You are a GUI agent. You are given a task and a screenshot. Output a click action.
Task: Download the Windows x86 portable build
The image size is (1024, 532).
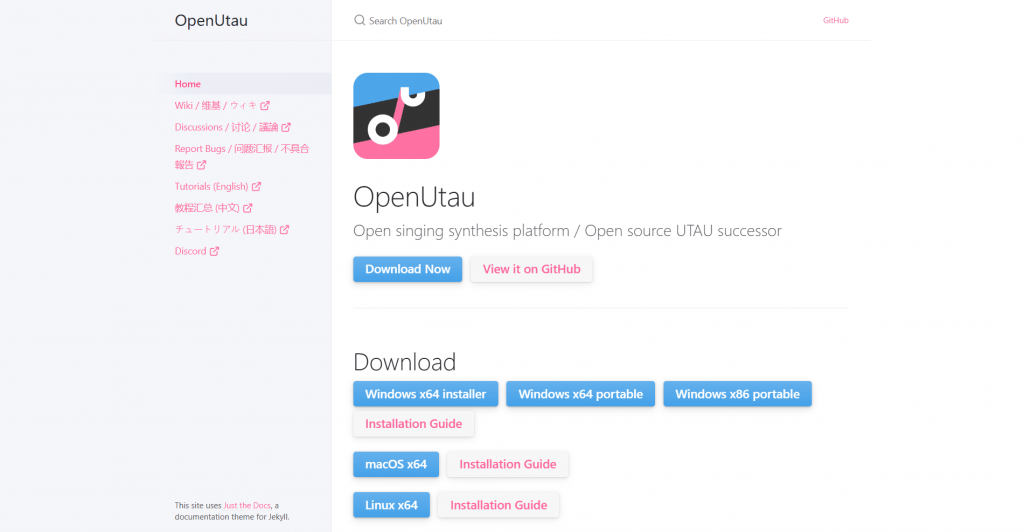pyautogui.click(x=737, y=394)
